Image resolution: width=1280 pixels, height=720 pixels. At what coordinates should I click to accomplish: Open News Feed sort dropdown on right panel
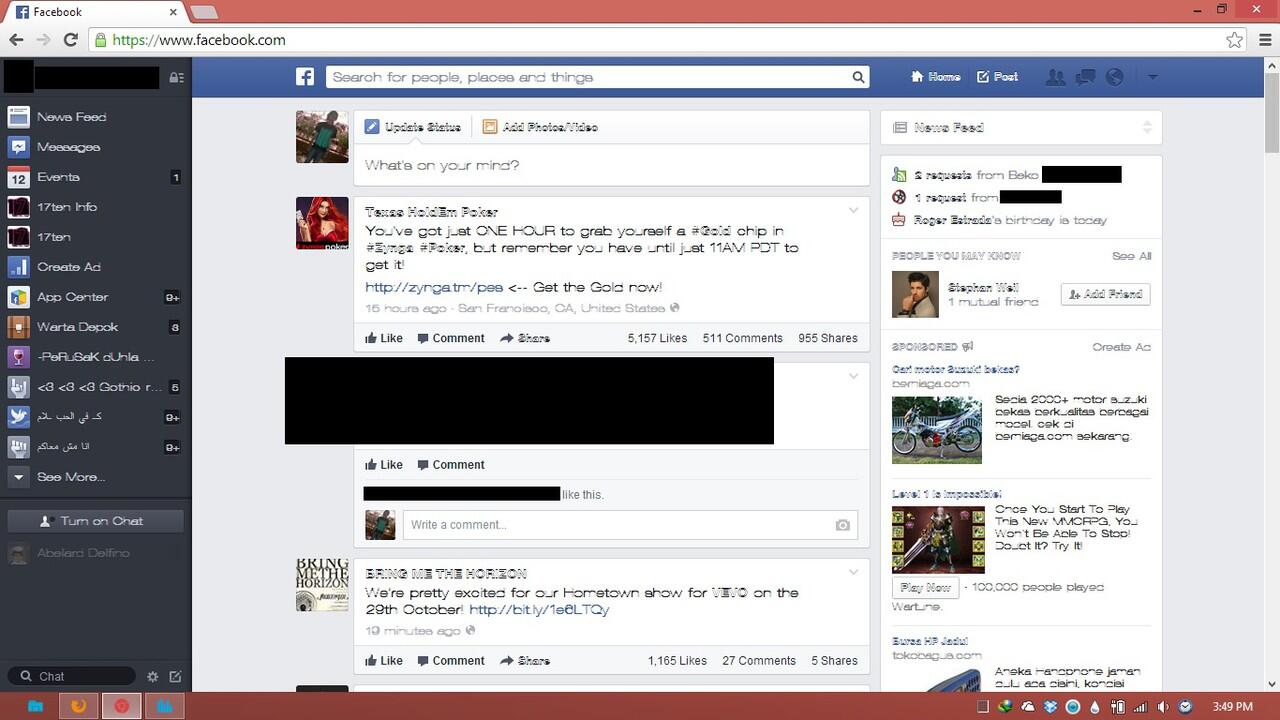click(1147, 127)
